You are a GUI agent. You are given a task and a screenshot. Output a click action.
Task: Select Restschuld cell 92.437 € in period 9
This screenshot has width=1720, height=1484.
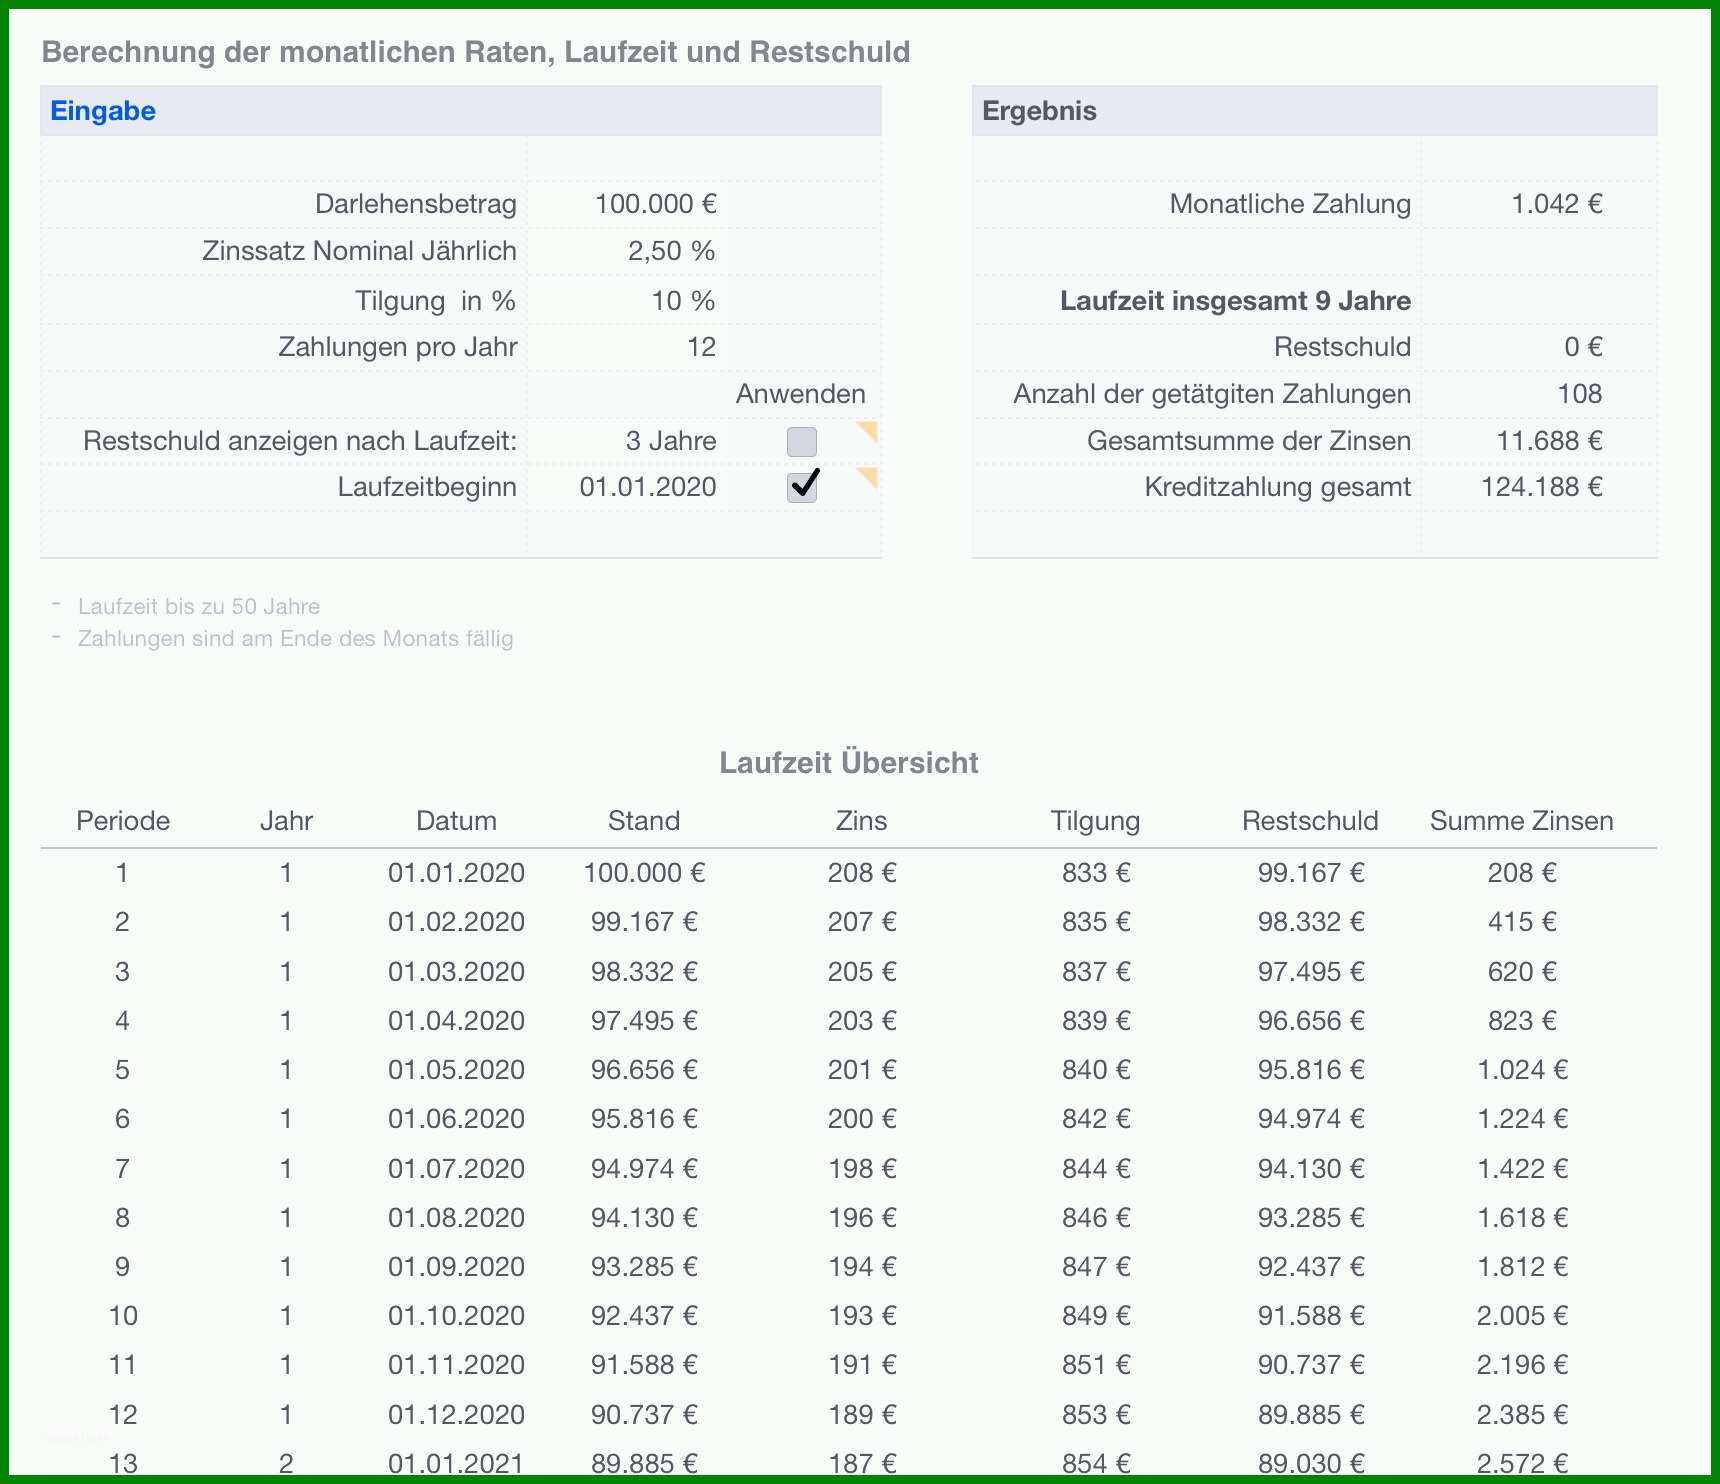coord(1310,1267)
